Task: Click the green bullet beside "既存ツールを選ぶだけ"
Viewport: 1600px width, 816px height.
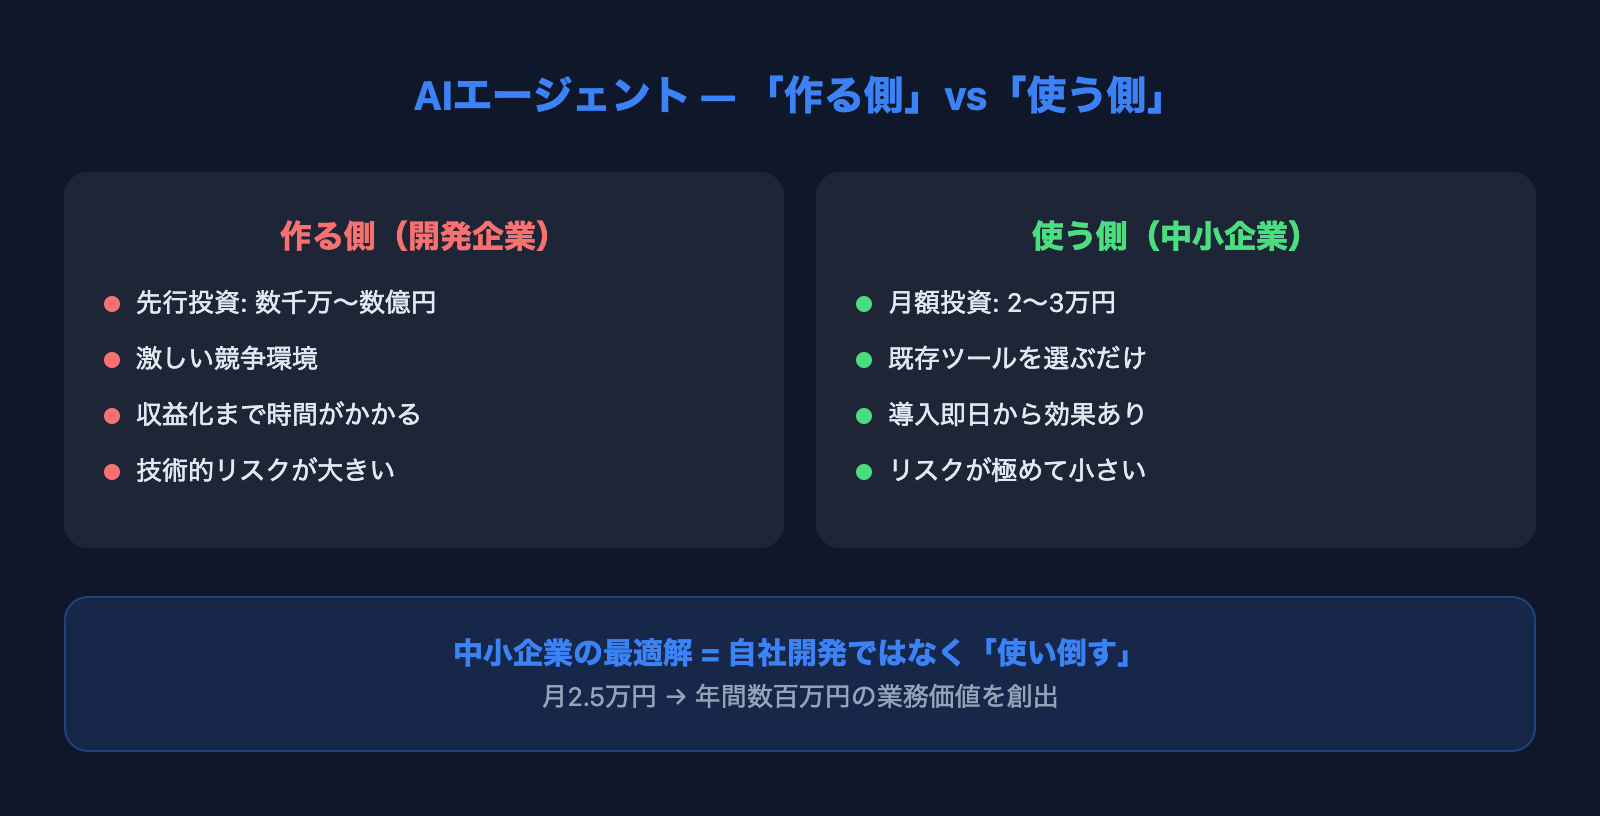Action: pyautogui.click(x=864, y=360)
